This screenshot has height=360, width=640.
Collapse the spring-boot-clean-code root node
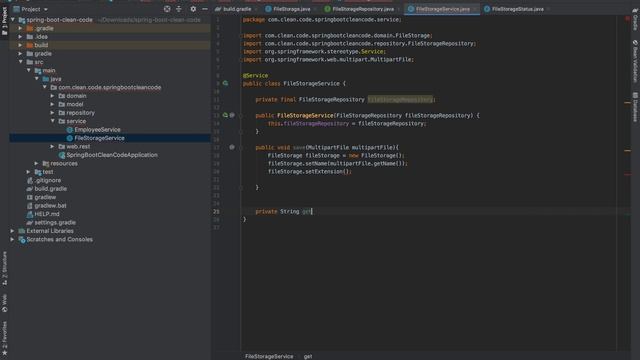pos(13,20)
